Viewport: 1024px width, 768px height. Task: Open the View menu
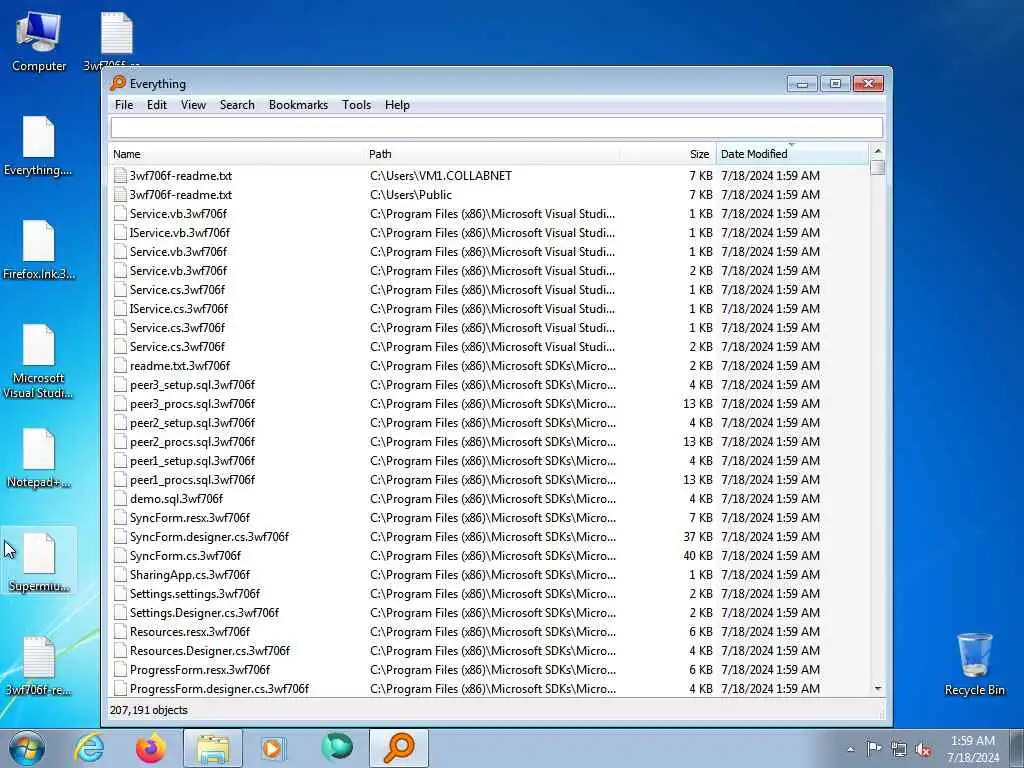[x=193, y=104]
